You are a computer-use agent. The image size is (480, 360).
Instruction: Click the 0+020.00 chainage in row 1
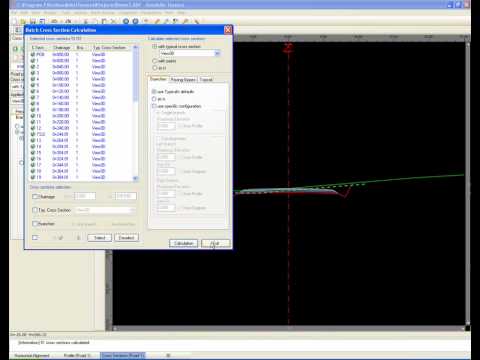click(61, 61)
